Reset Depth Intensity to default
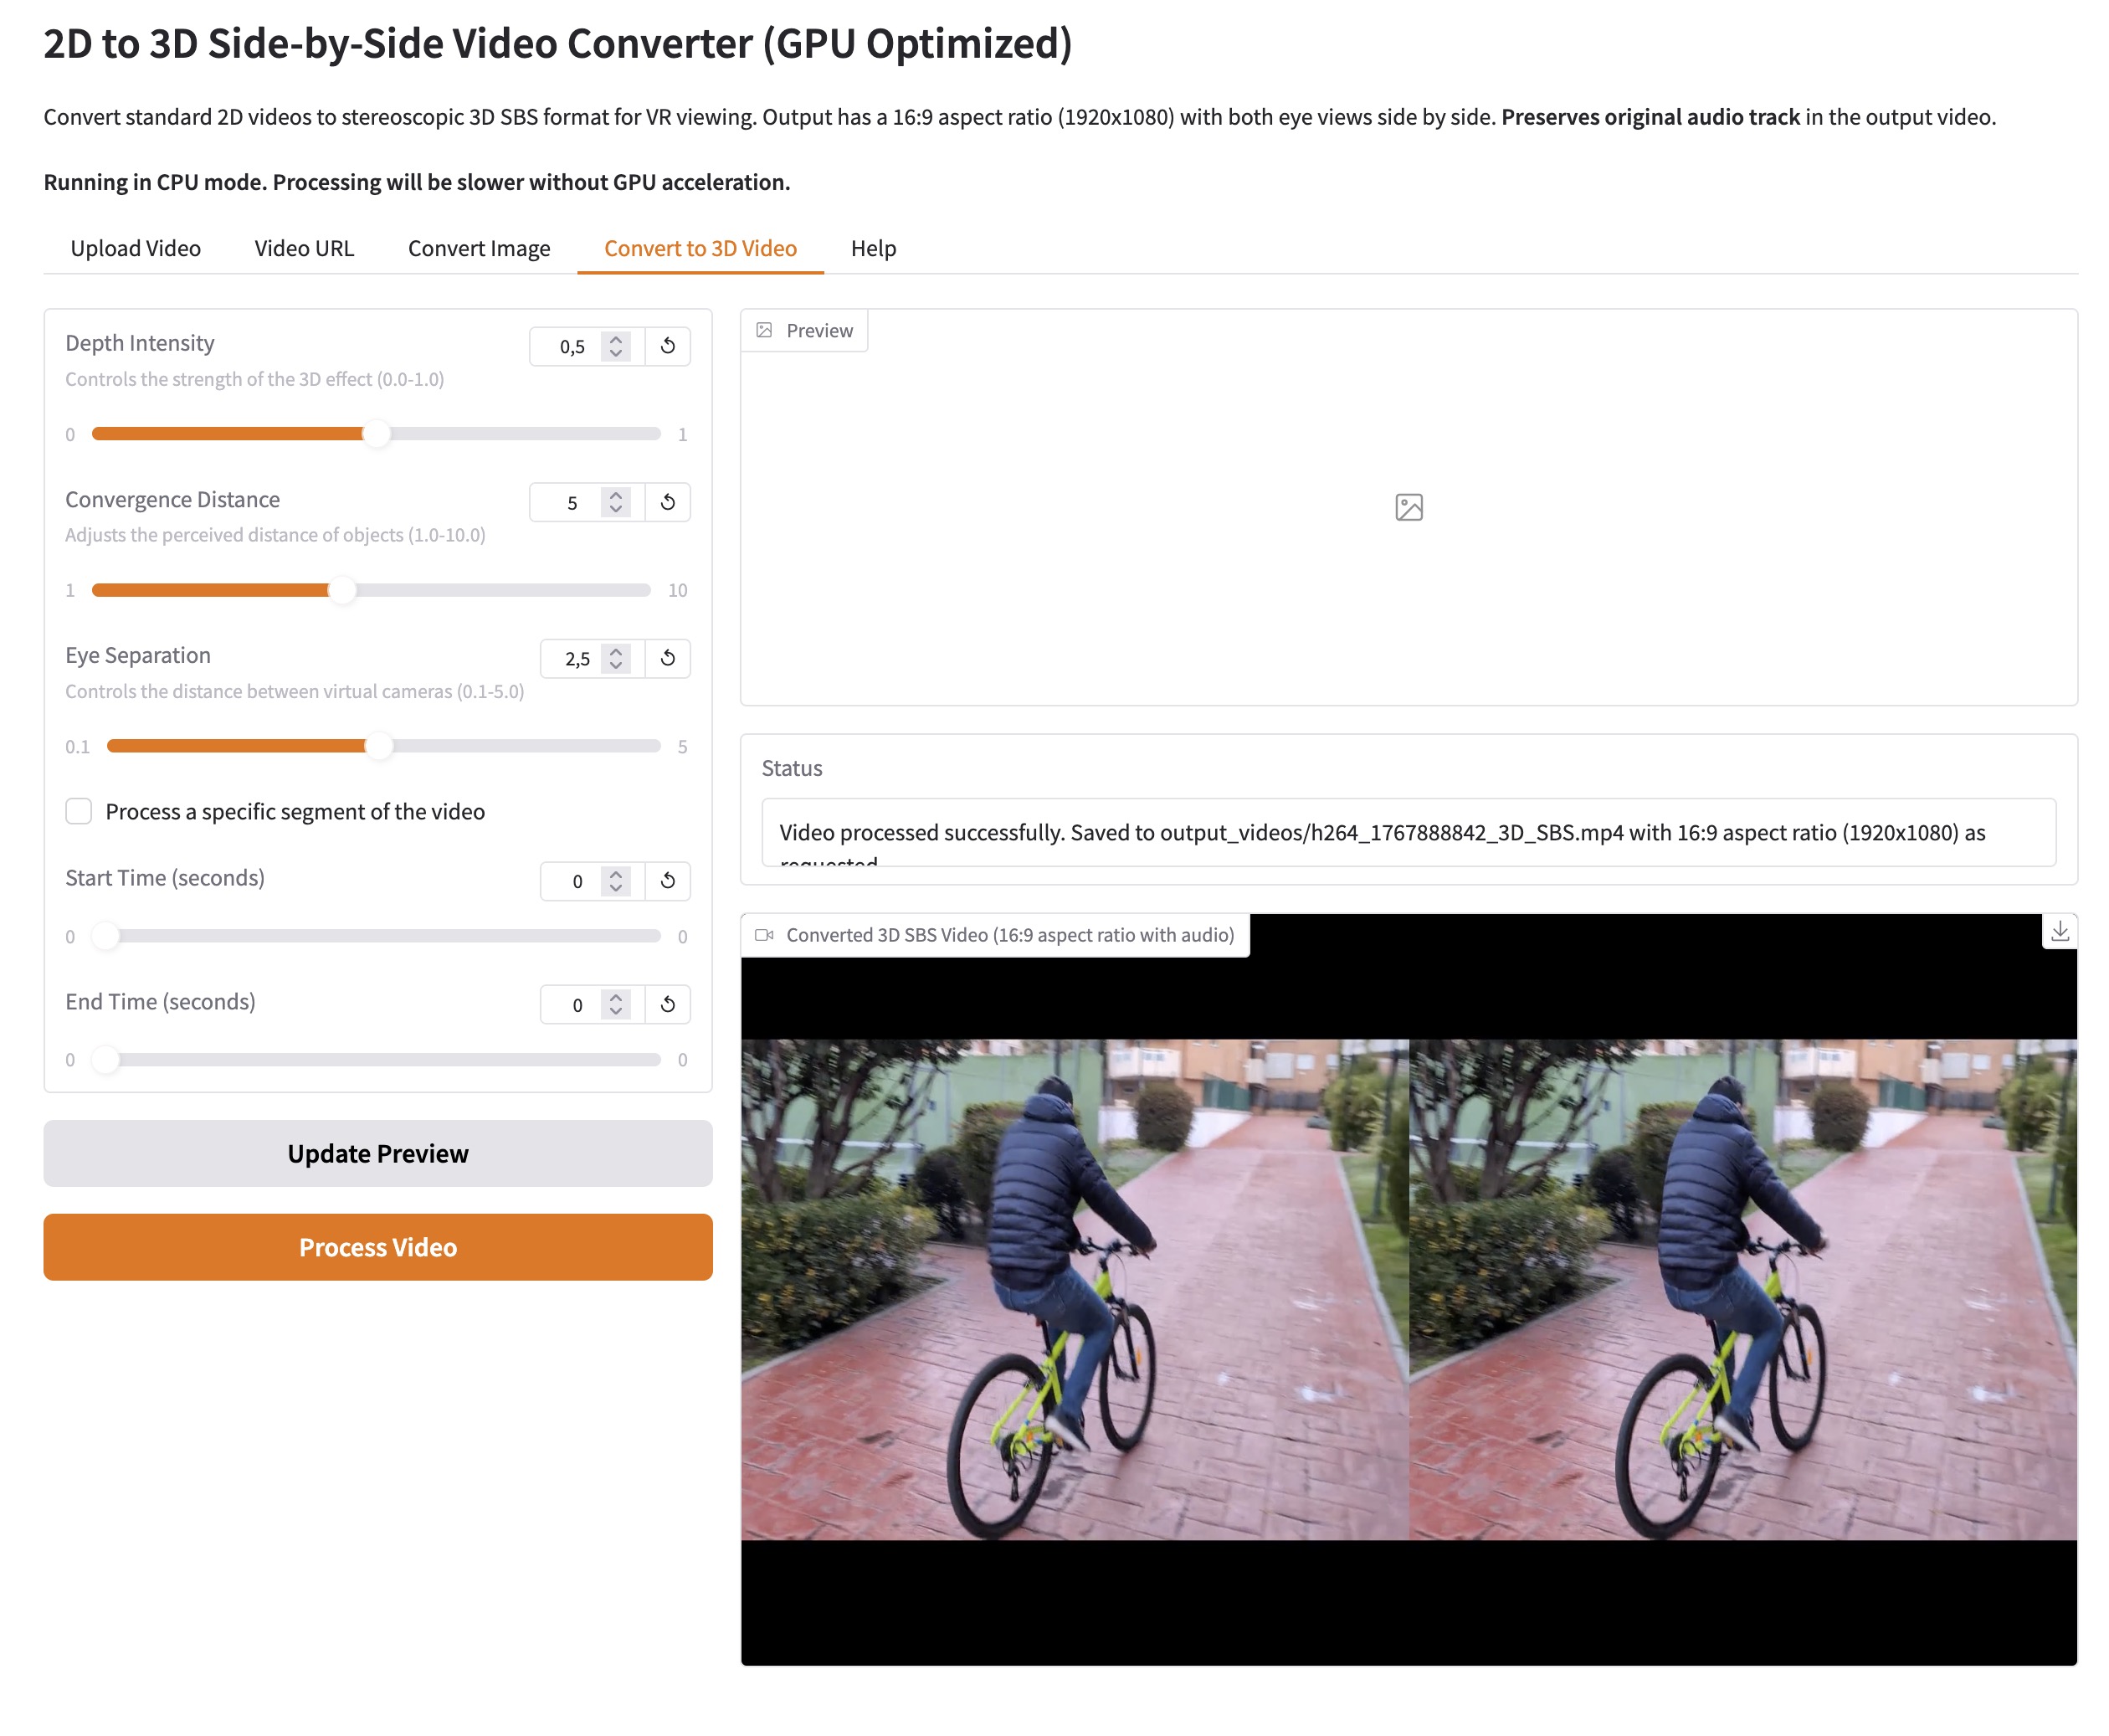Image resolution: width=2109 pixels, height=1736 pixels. tap(667, 346)
